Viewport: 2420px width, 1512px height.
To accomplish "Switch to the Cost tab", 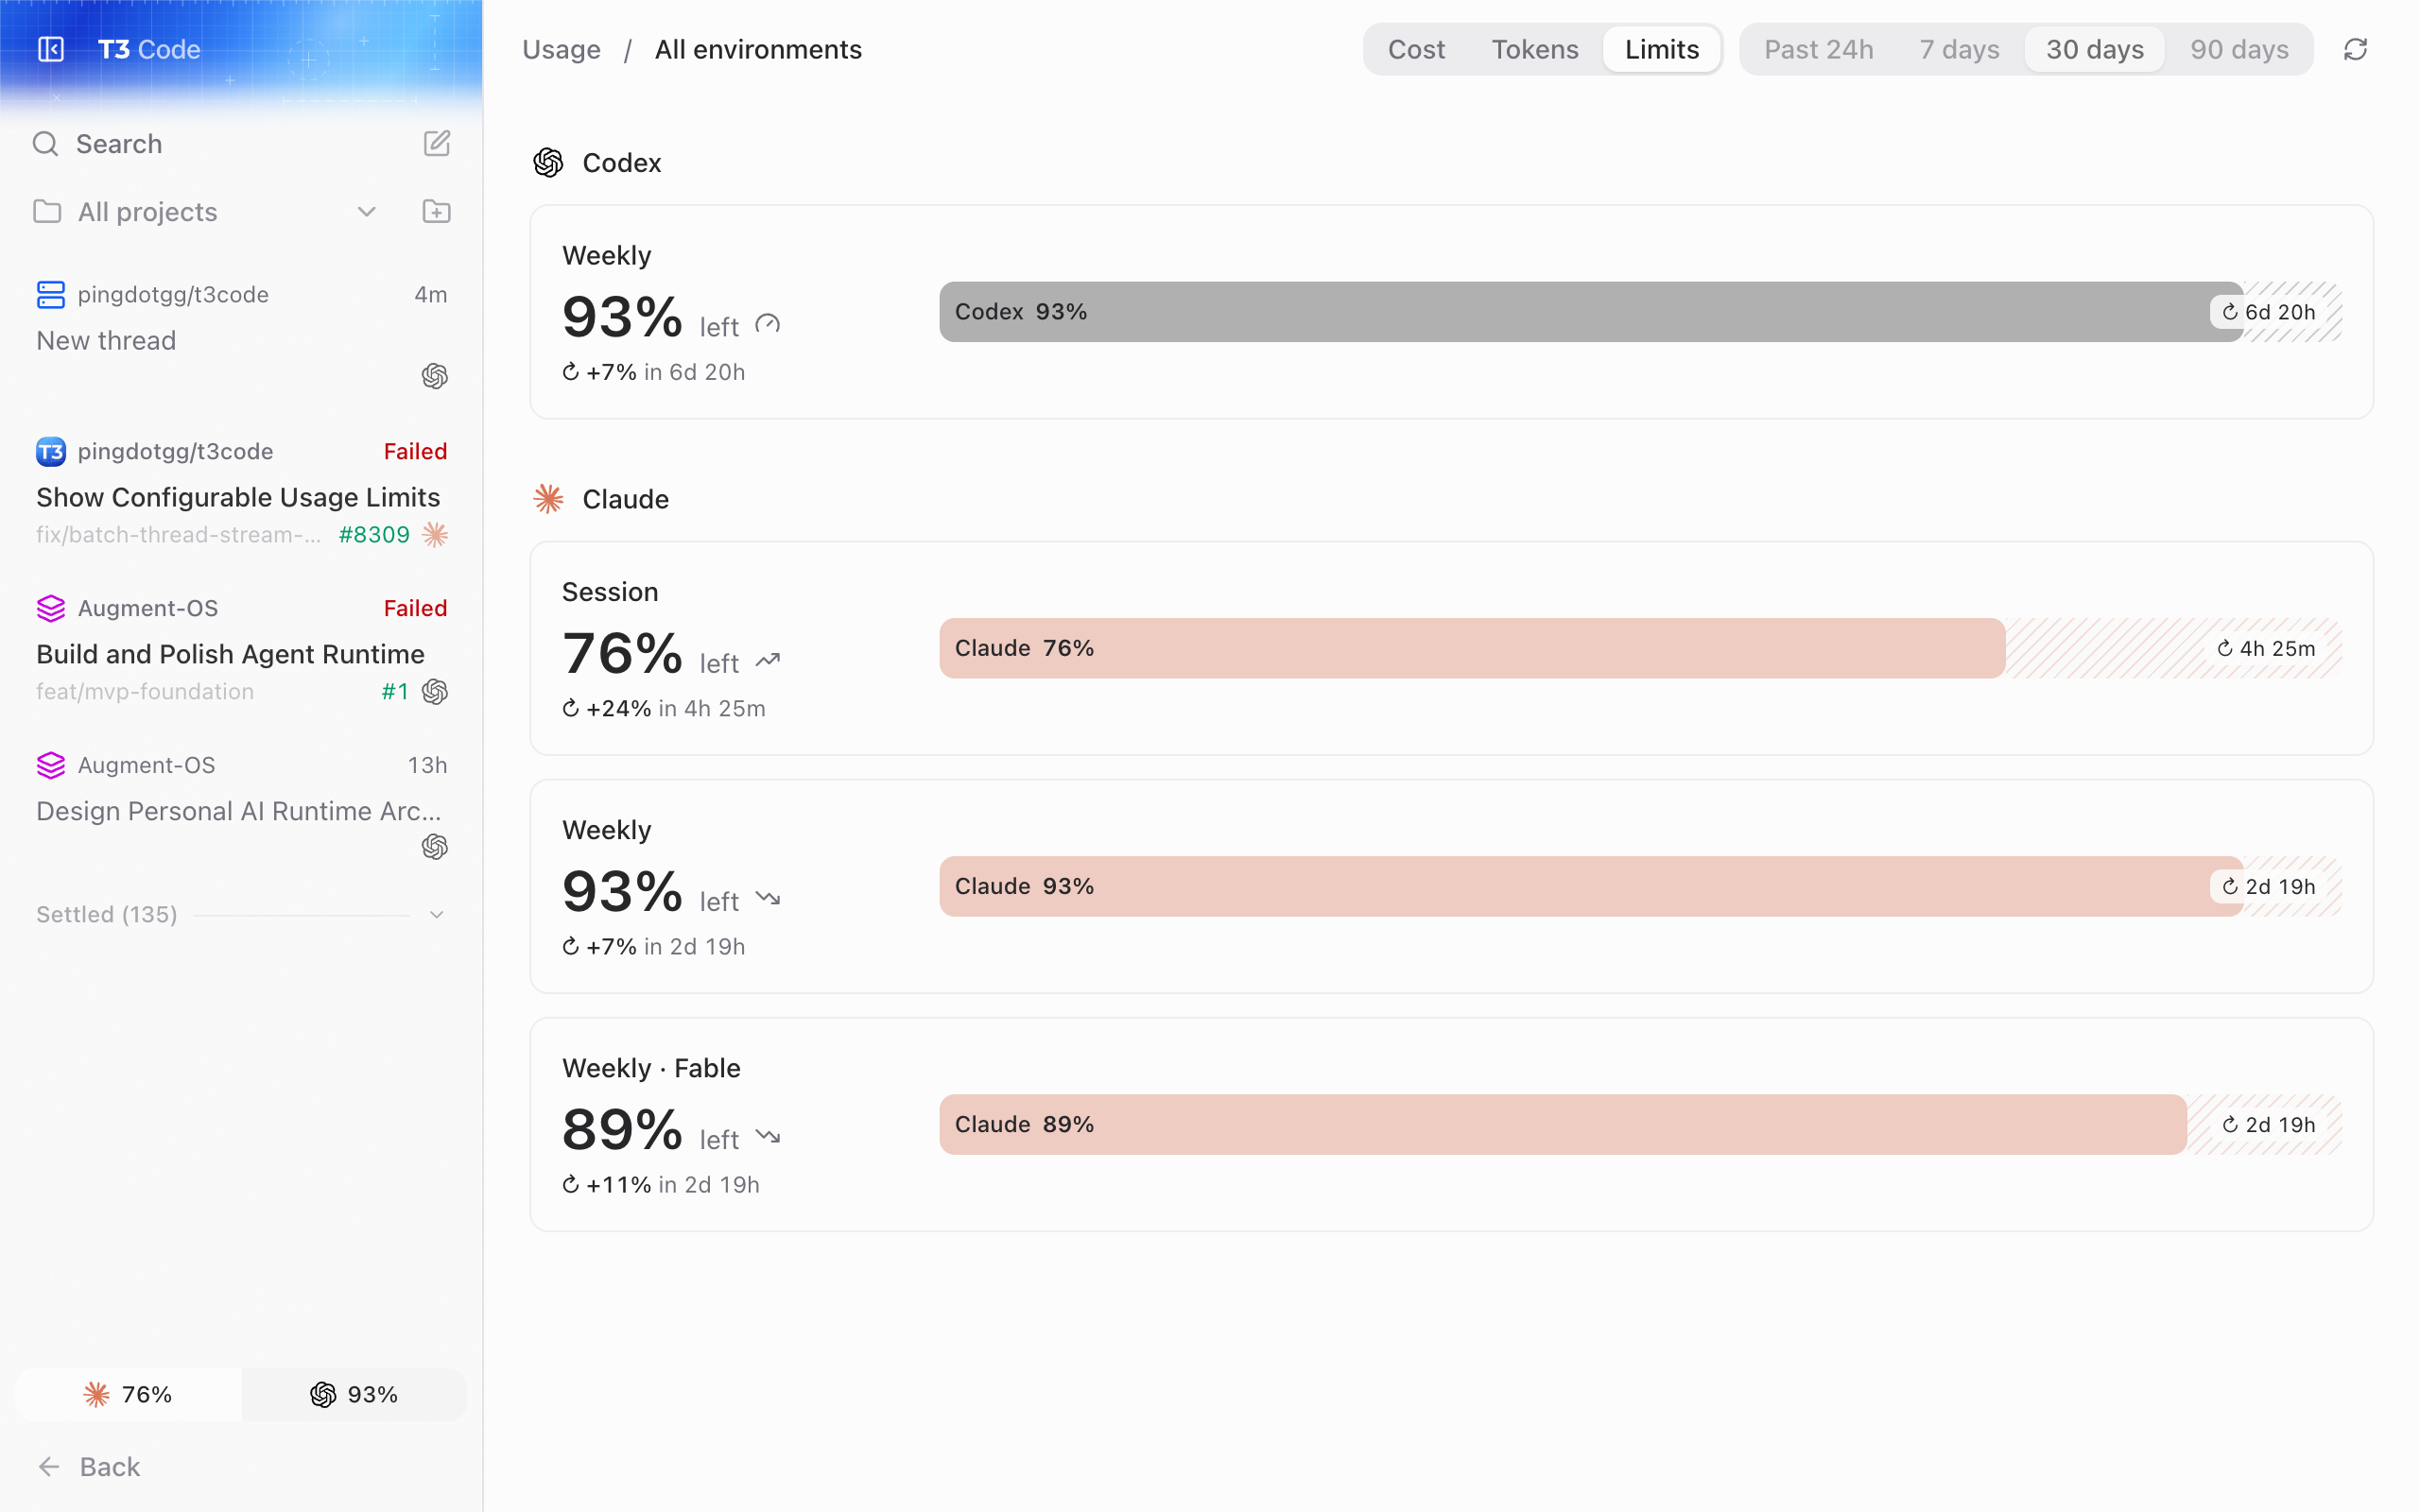I will [1416, 49].
